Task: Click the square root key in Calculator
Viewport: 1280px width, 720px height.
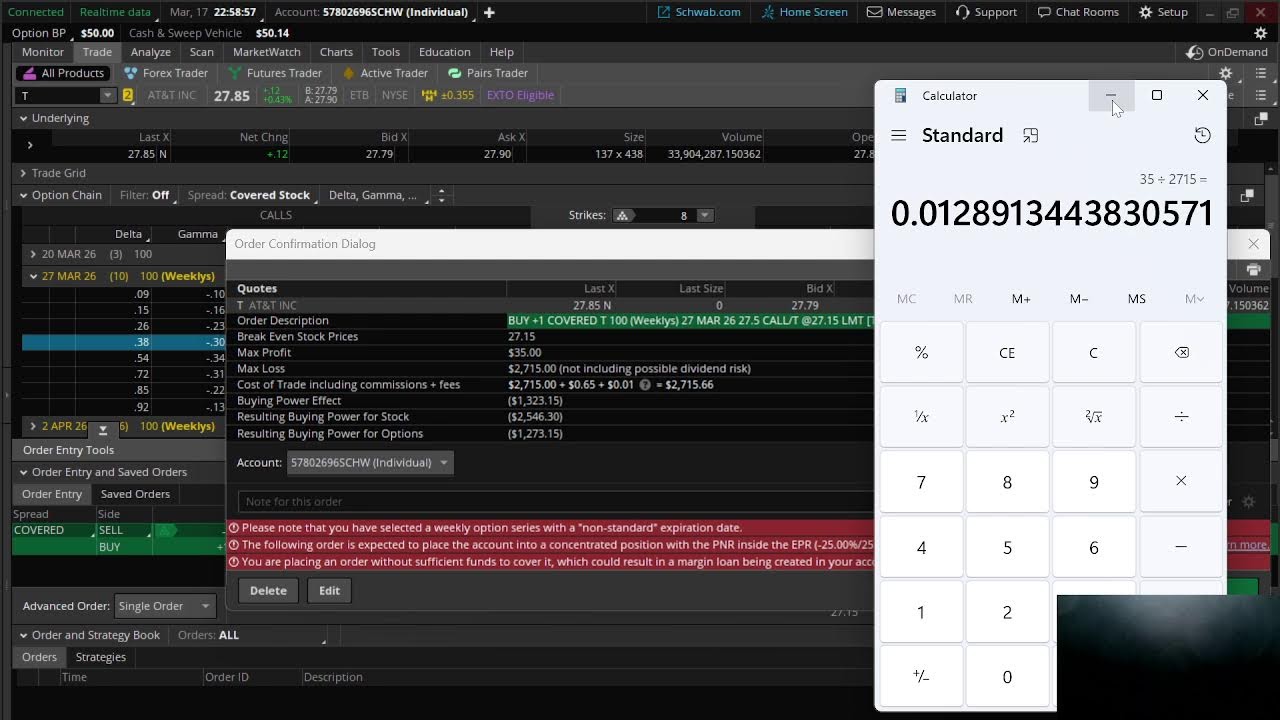Action: 1093,417
